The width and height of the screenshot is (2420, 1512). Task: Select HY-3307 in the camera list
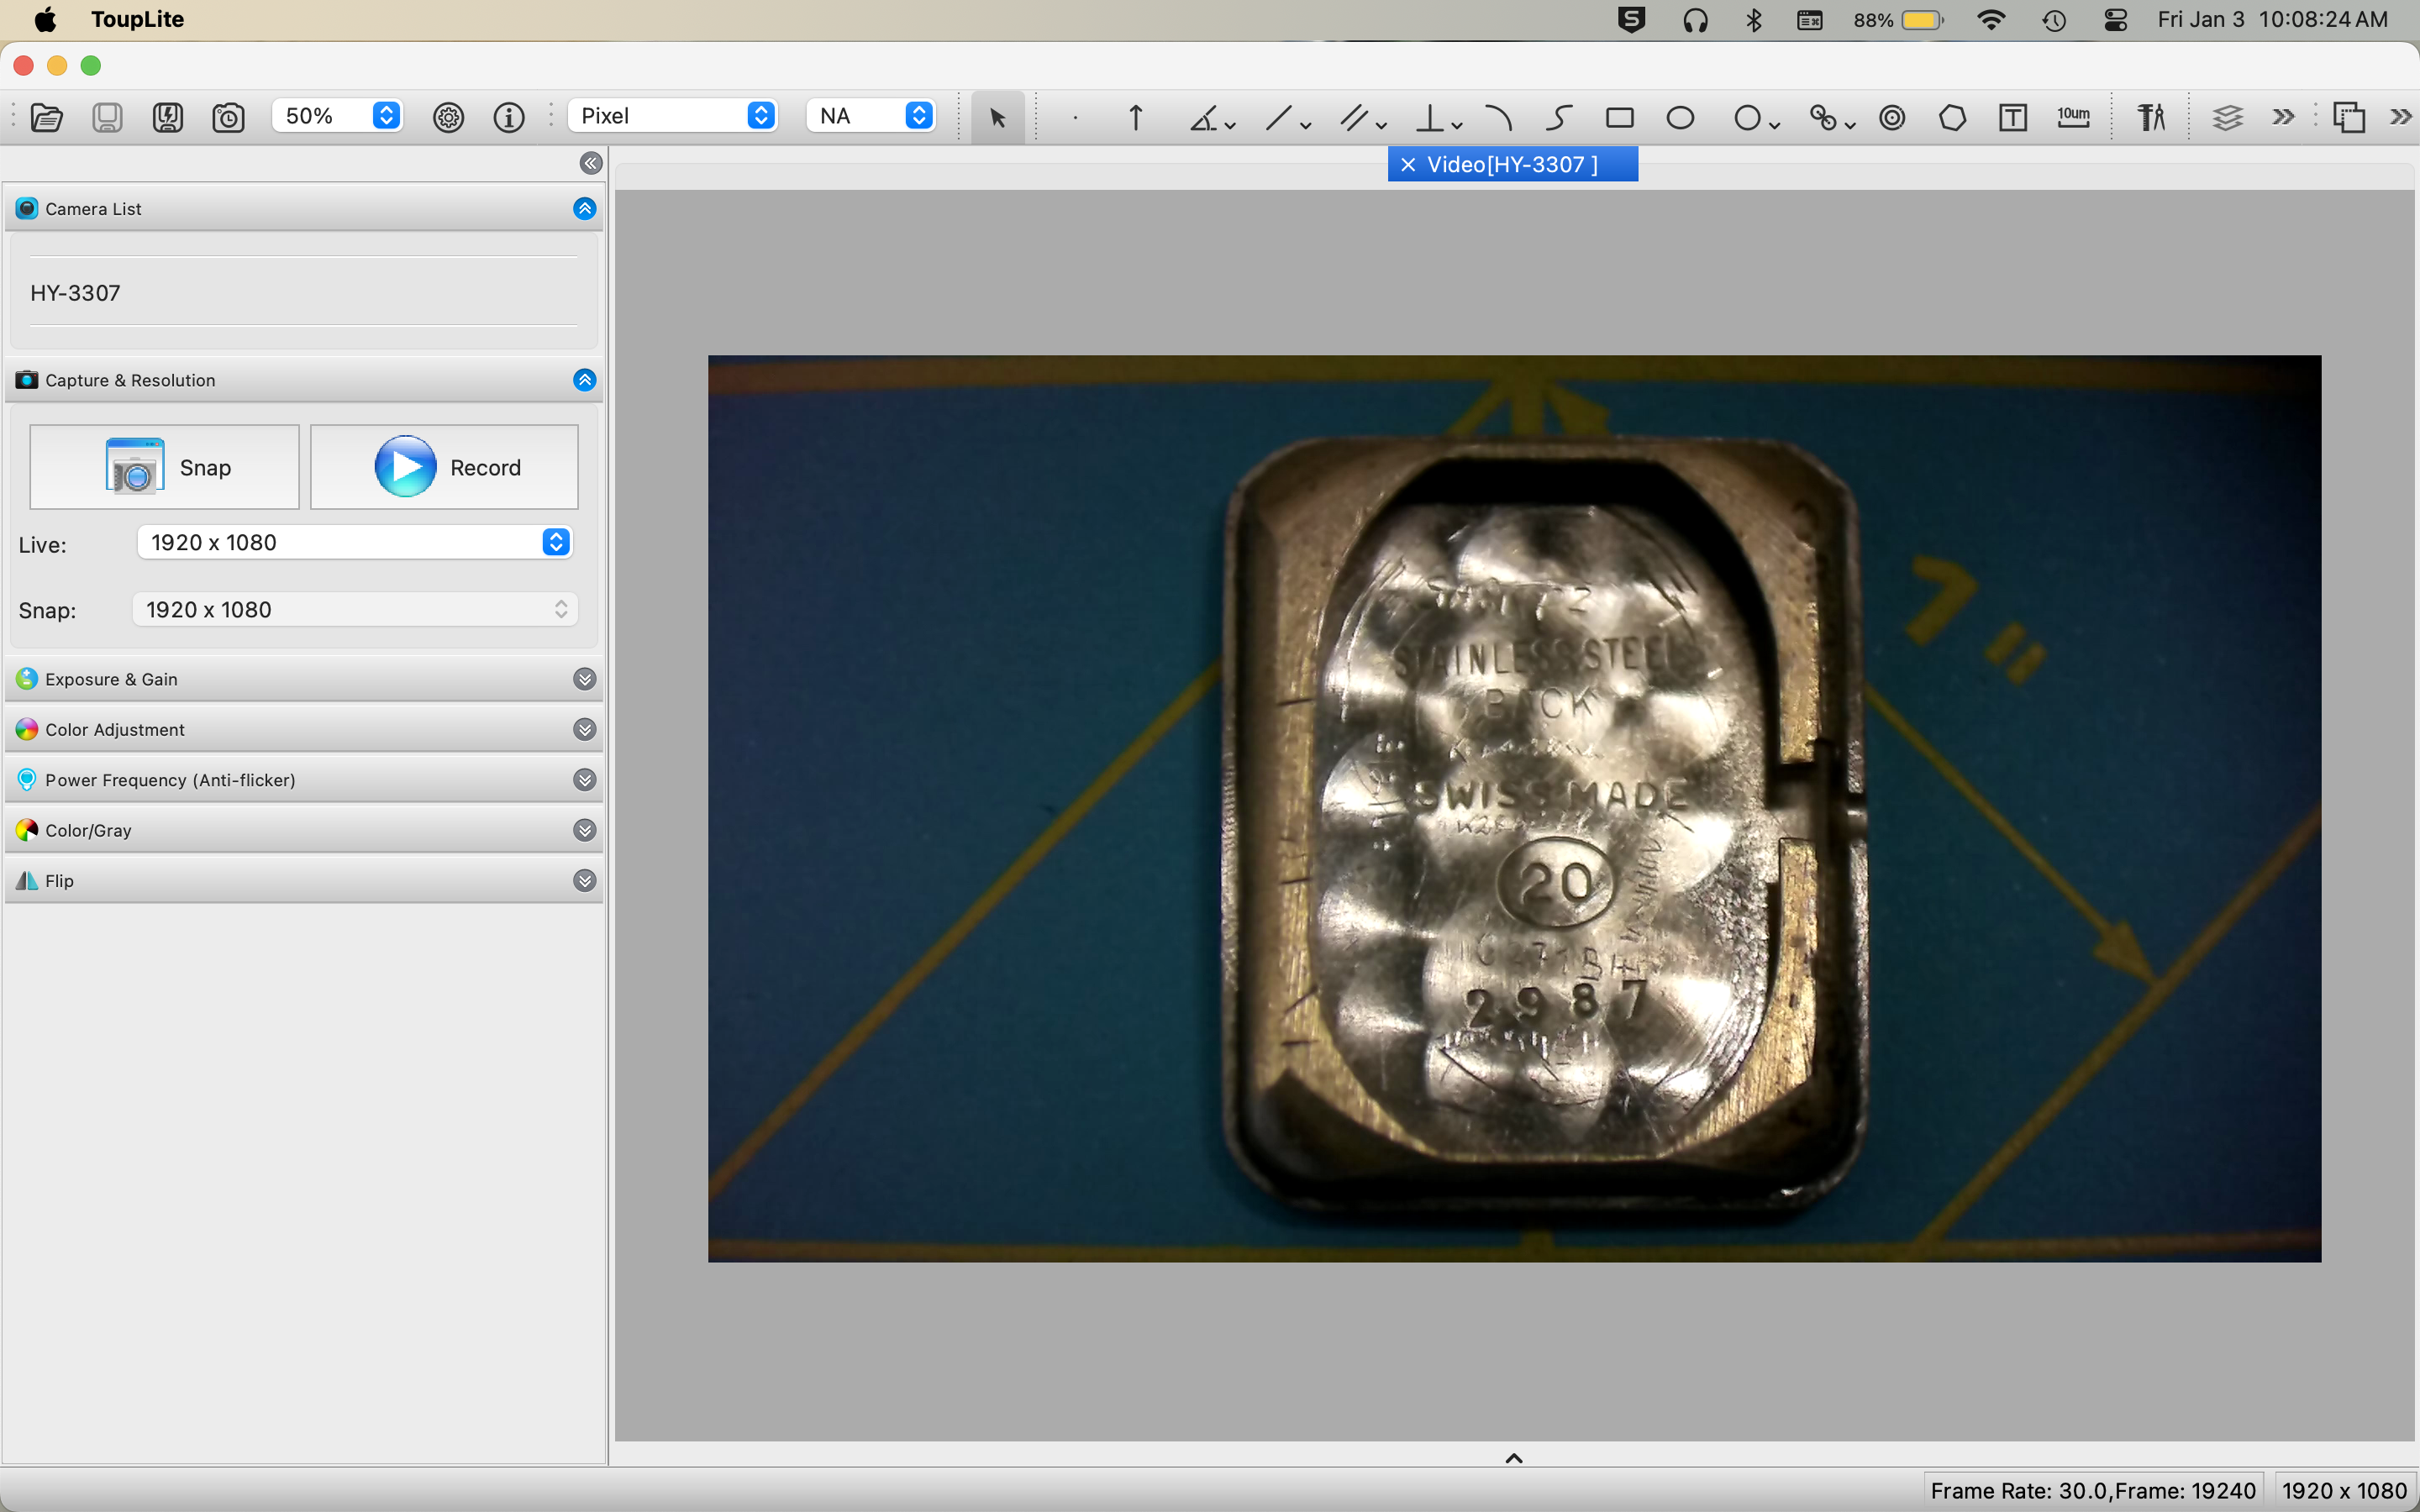[x=303, y=292]
